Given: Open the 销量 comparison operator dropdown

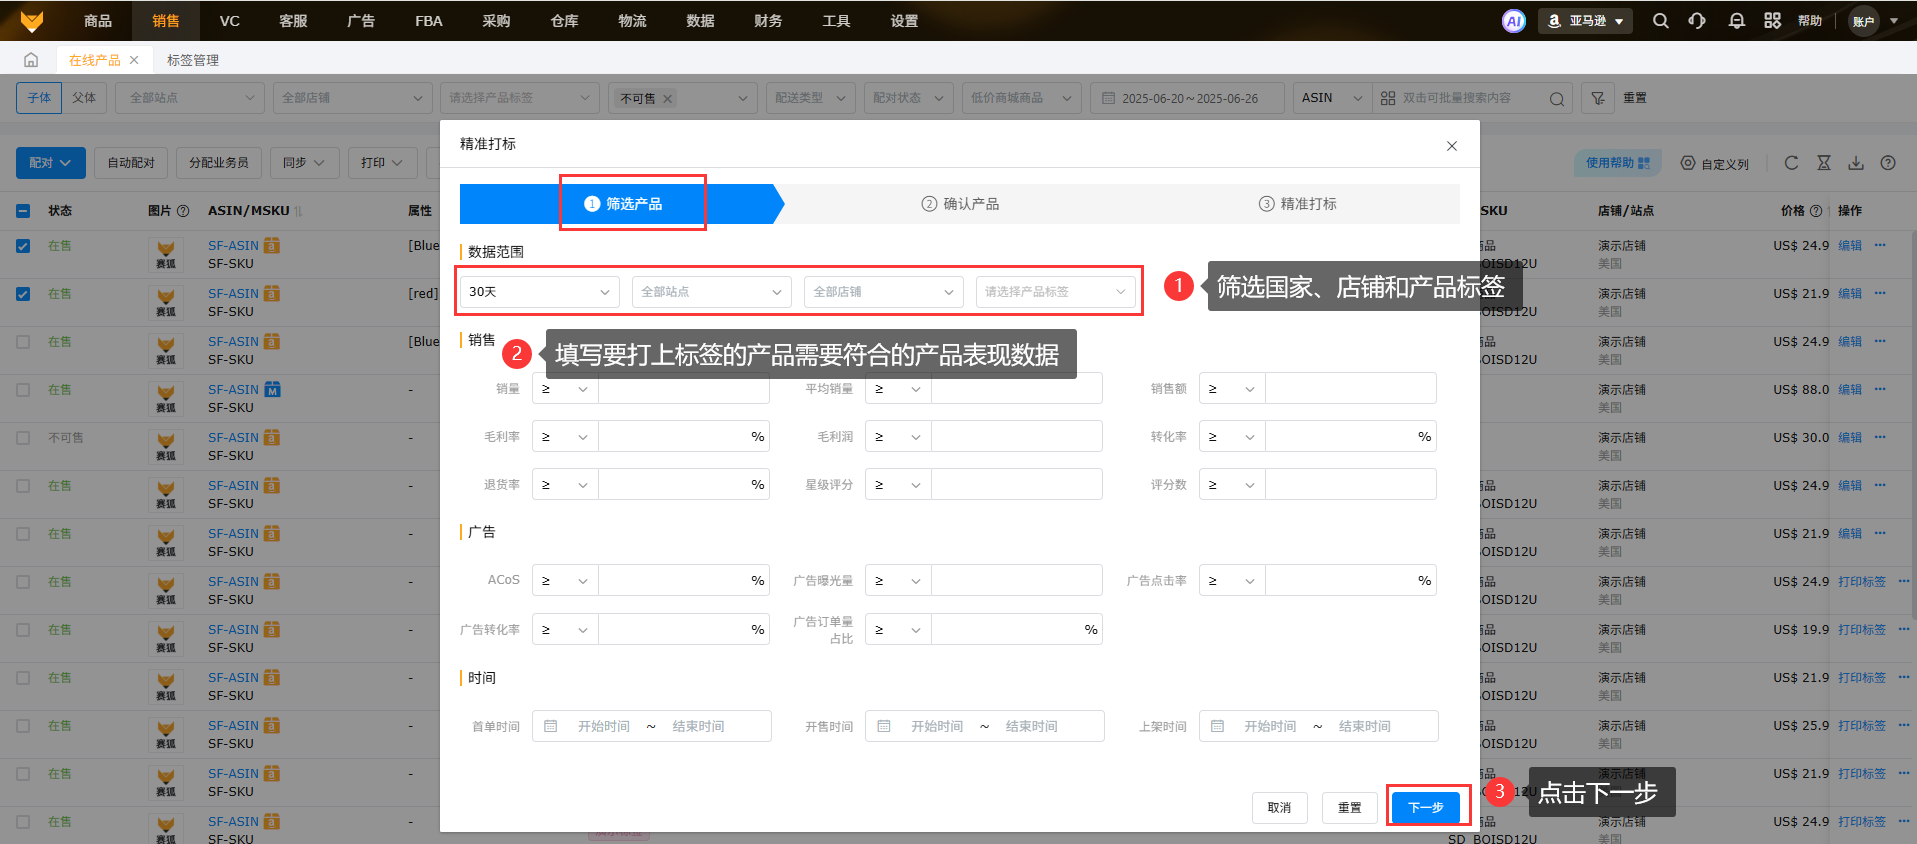Looking at the screenshot, I should [565, 388].
